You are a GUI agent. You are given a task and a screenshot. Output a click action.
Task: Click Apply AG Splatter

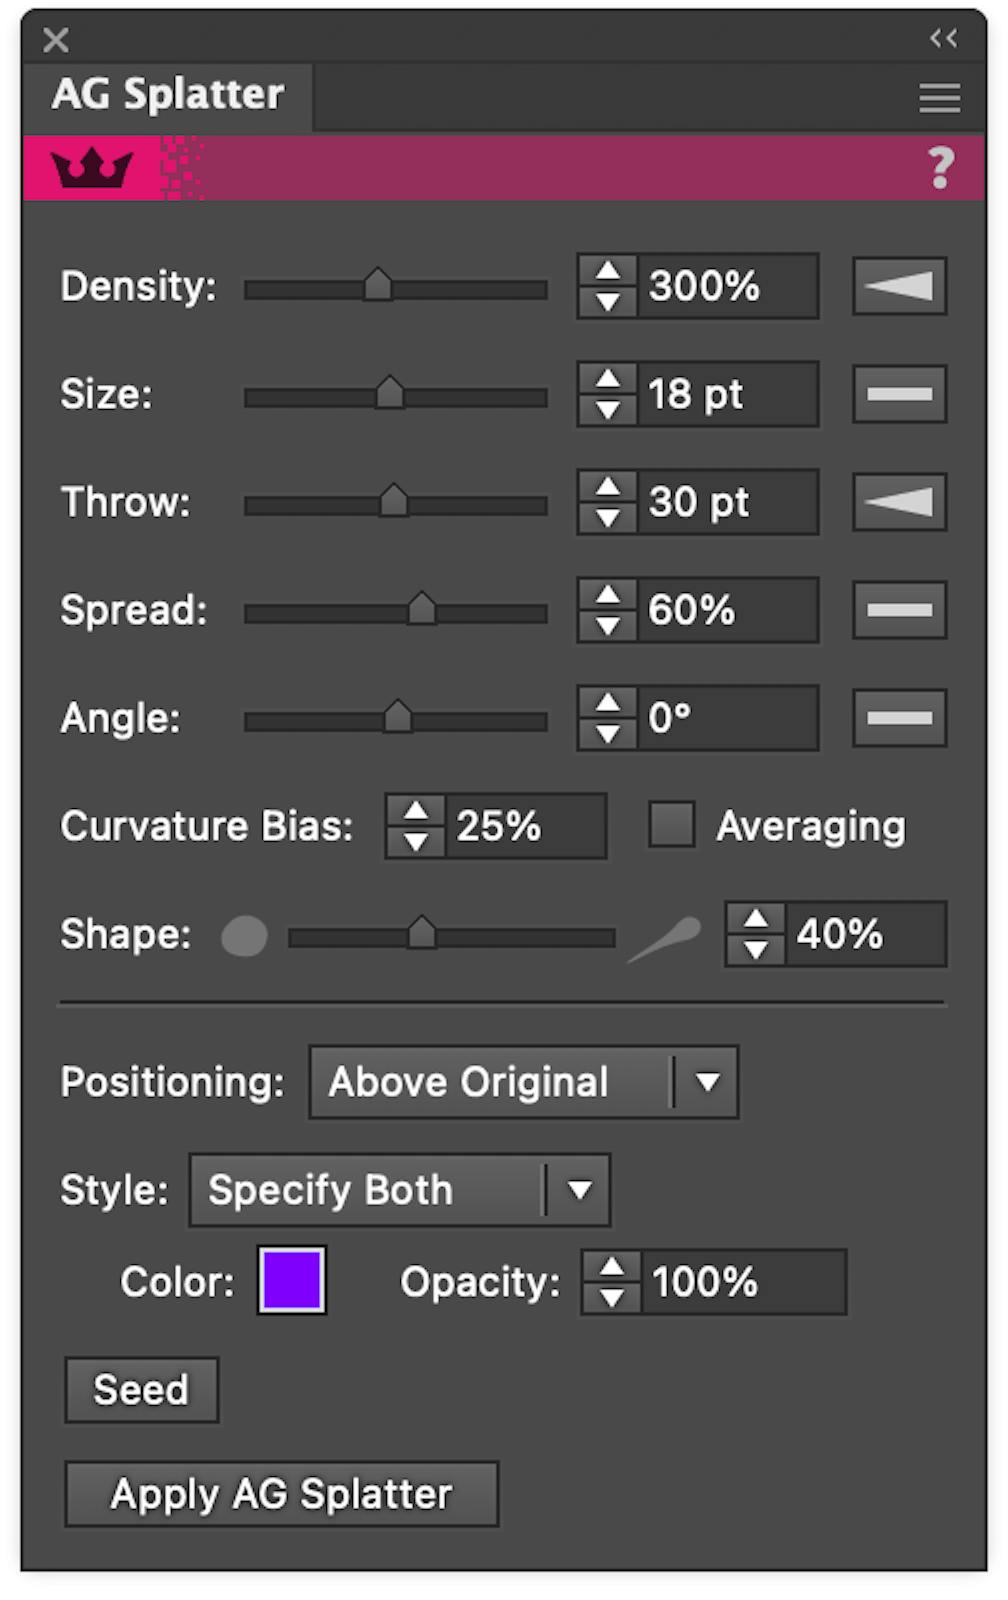tap(280, 1493)
